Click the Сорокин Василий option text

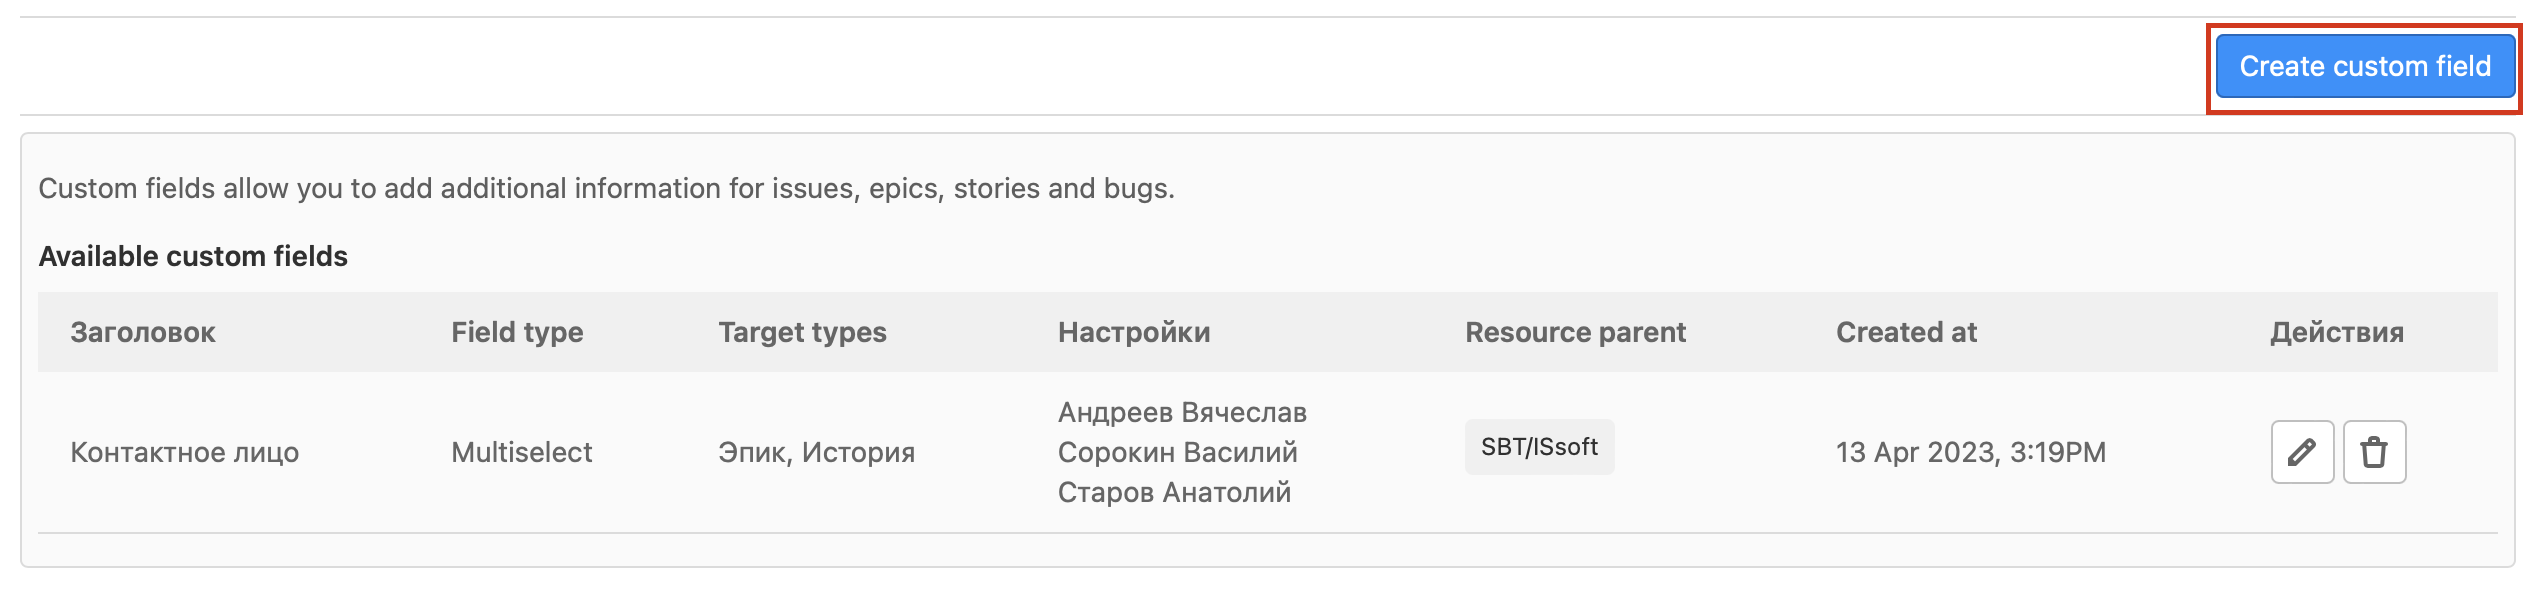coord(1177,452)
